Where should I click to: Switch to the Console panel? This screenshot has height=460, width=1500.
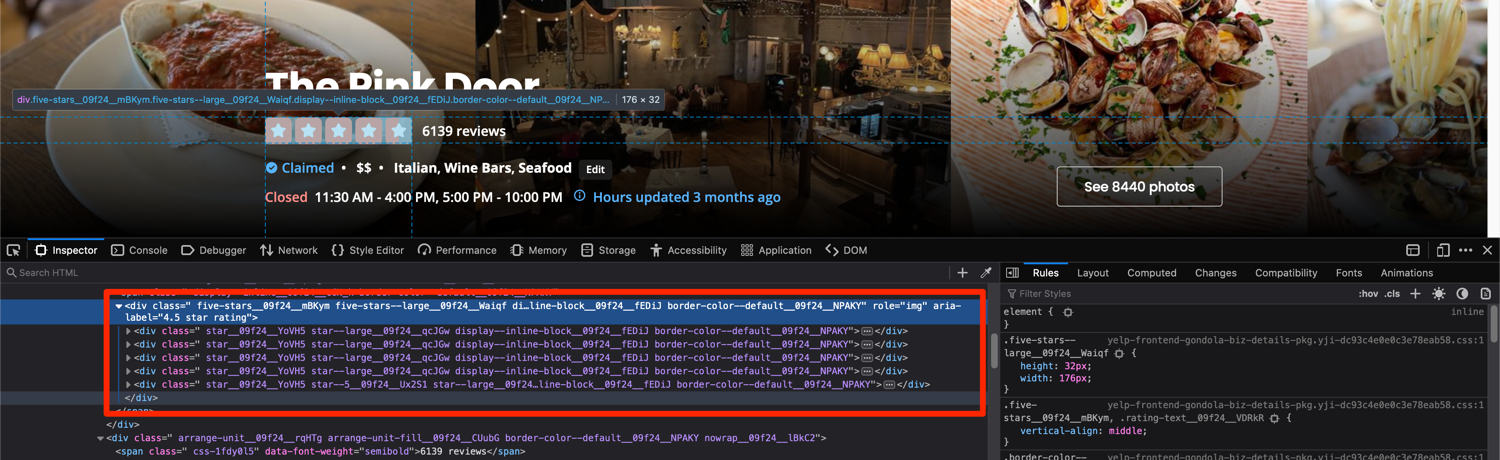[139, 250]
